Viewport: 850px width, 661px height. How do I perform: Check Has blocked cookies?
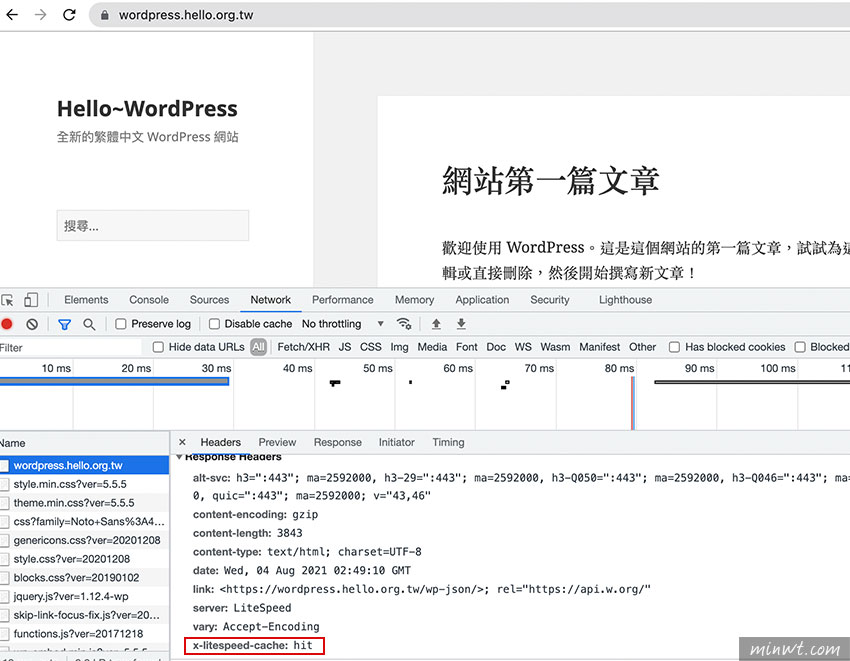click(674, 347)
